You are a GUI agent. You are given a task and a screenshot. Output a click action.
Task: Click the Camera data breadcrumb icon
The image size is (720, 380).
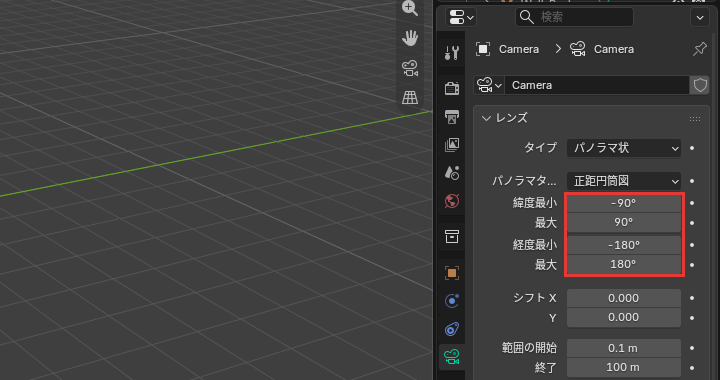click(578, 49)
